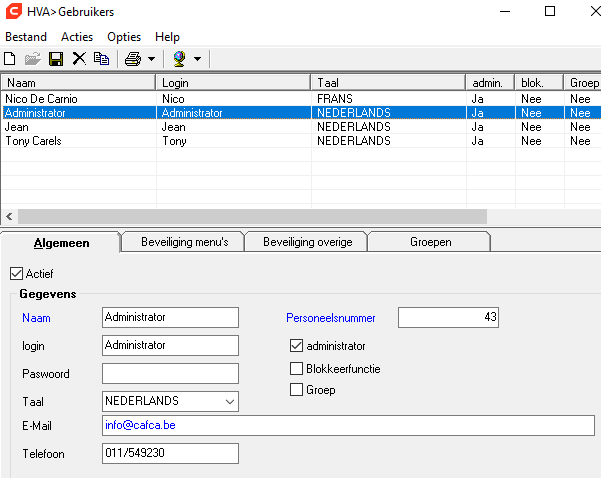601x478 pixels.
Task: Open the Opties menu
Action: coord(124,37)
